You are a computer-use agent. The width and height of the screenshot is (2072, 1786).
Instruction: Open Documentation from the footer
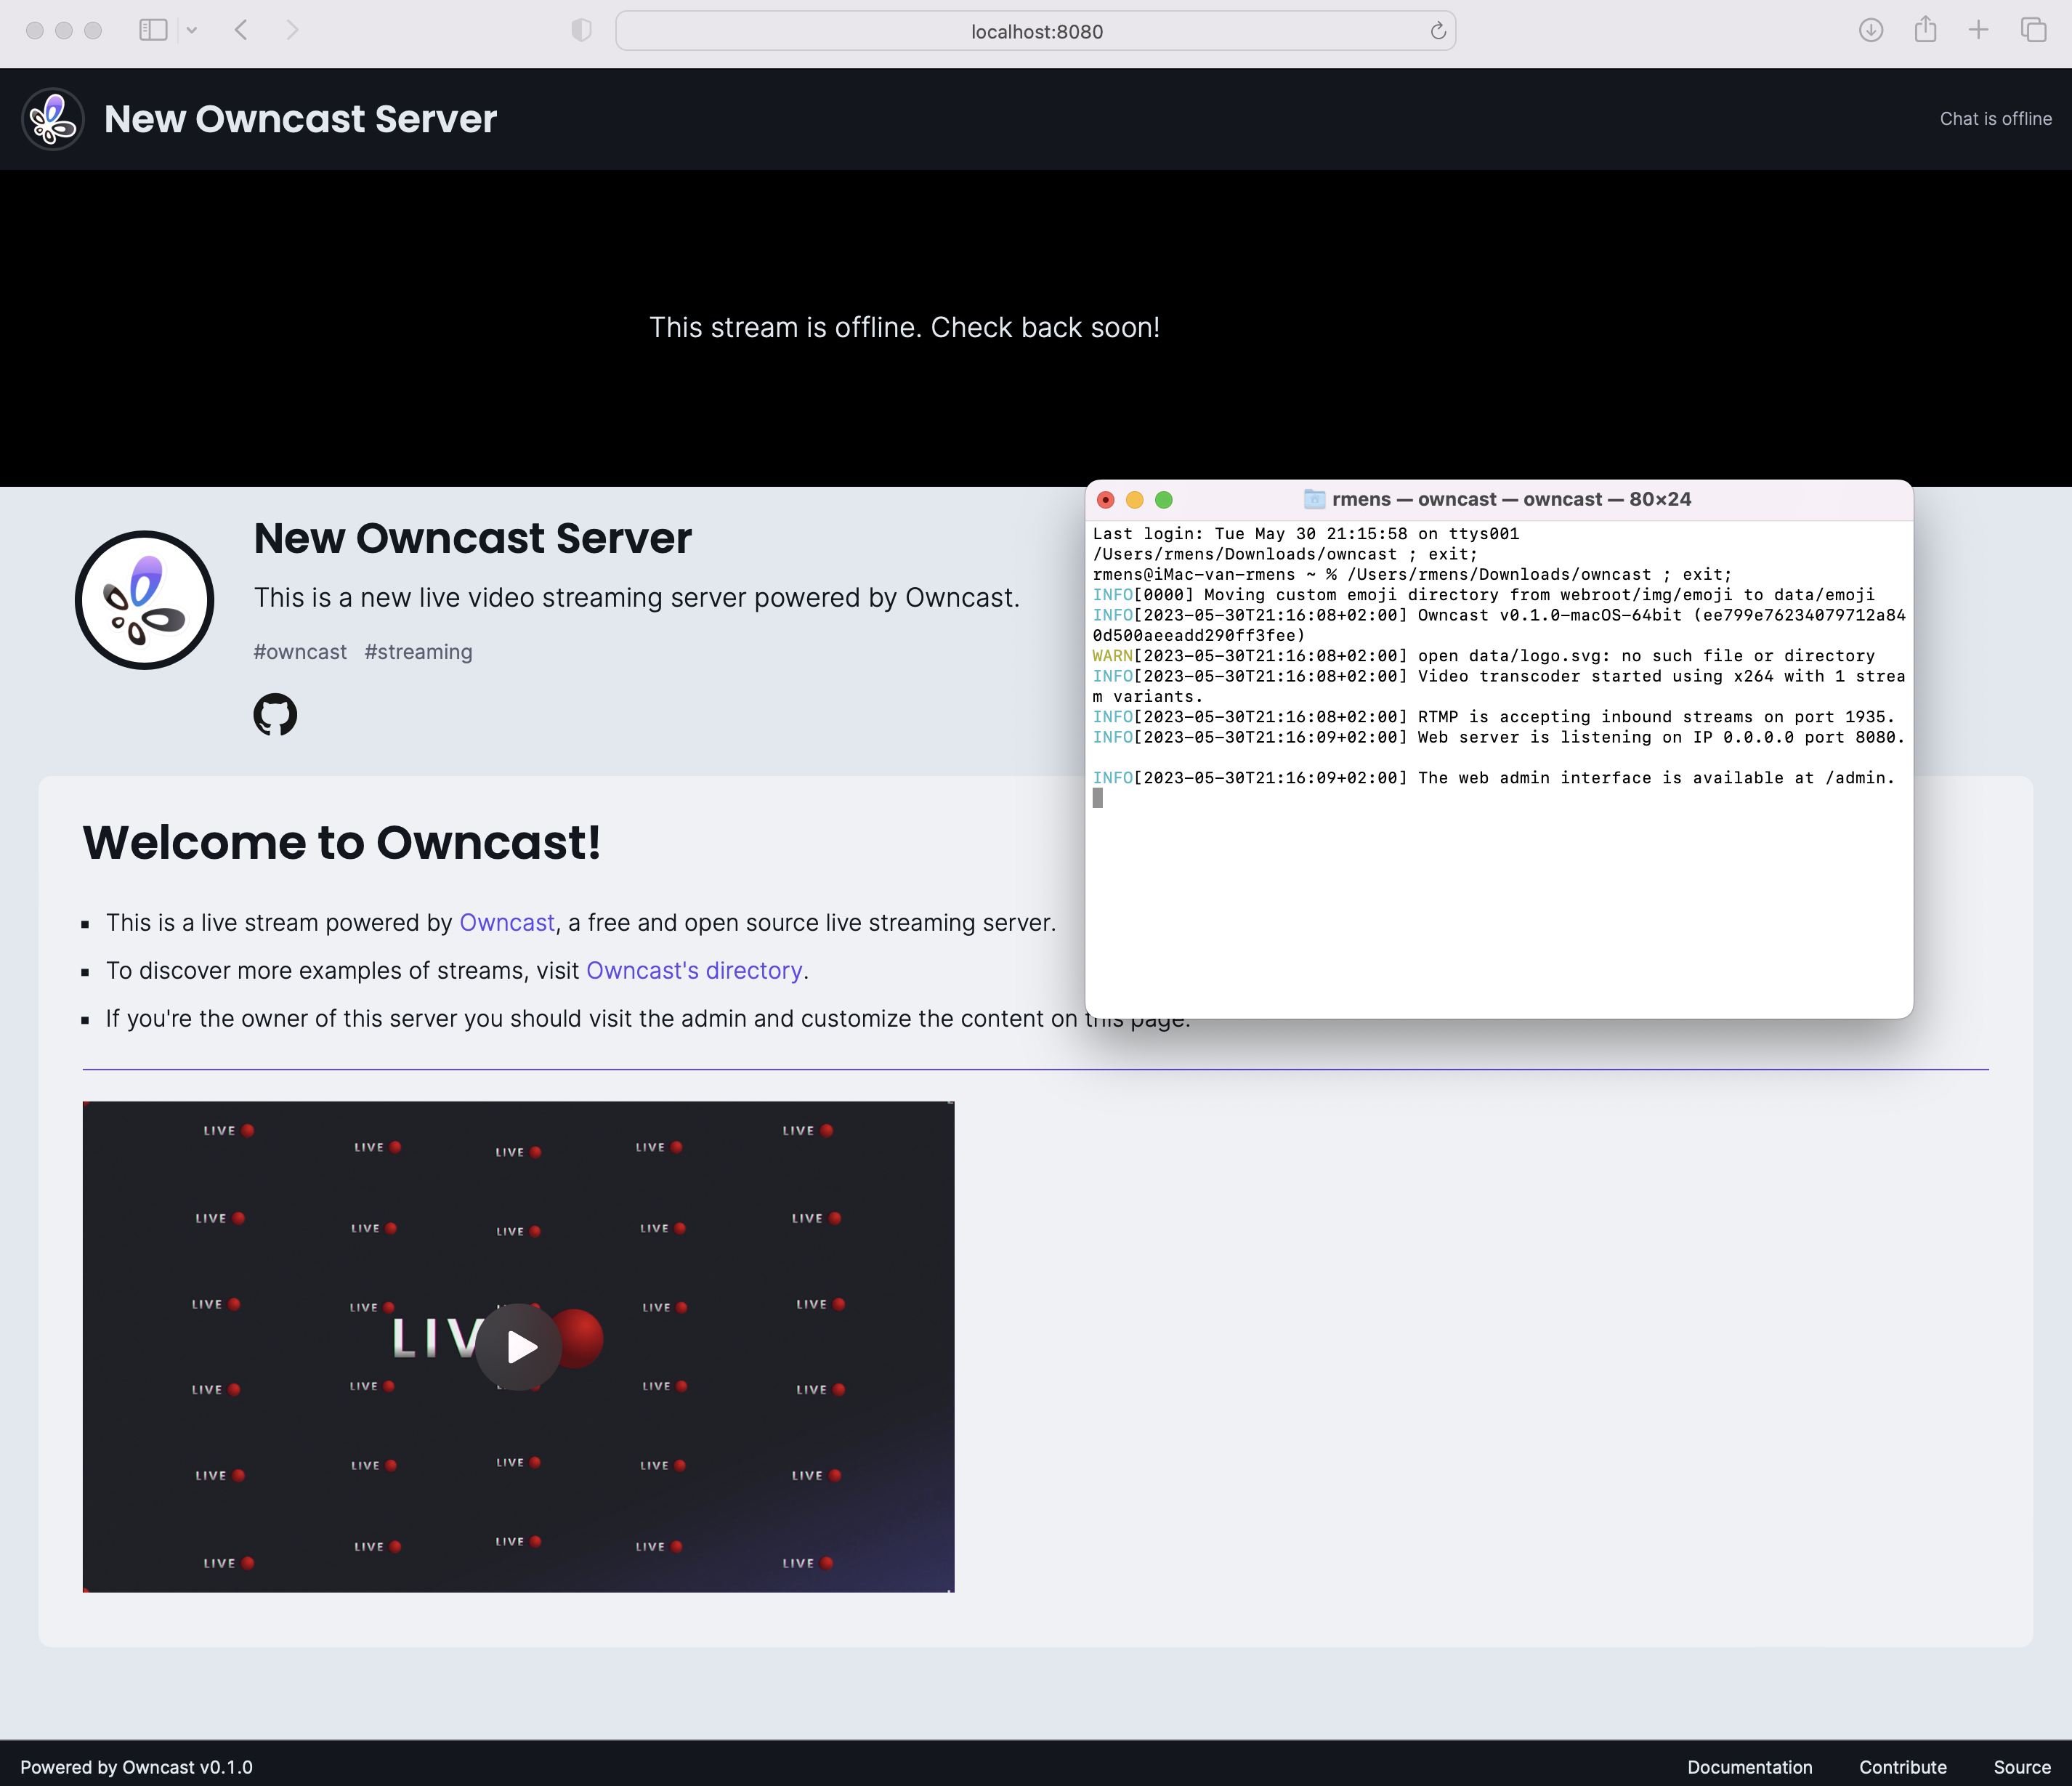coord(1749,1767)
